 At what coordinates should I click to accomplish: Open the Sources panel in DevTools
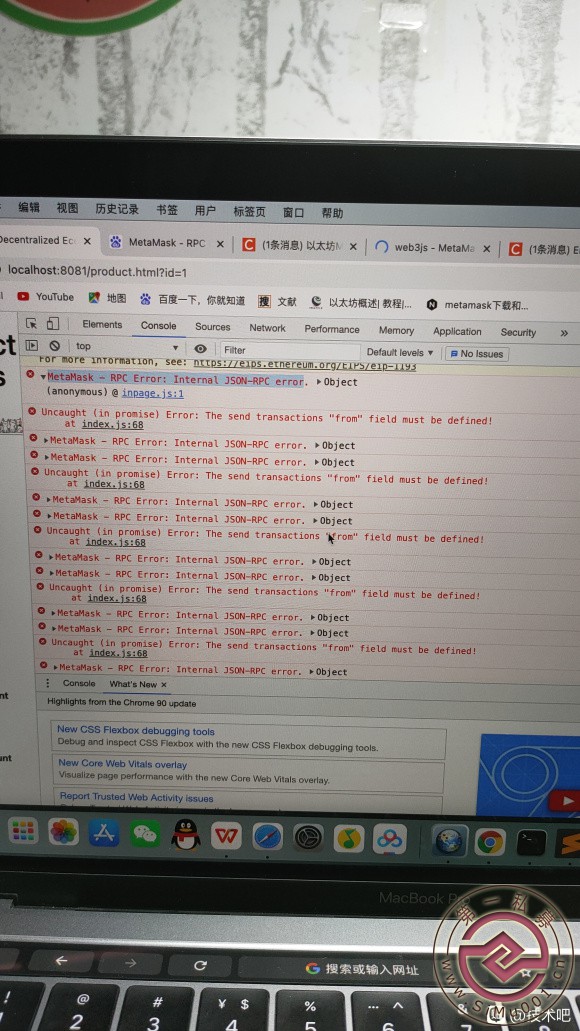pyautogui.click(x=212, y=327)
